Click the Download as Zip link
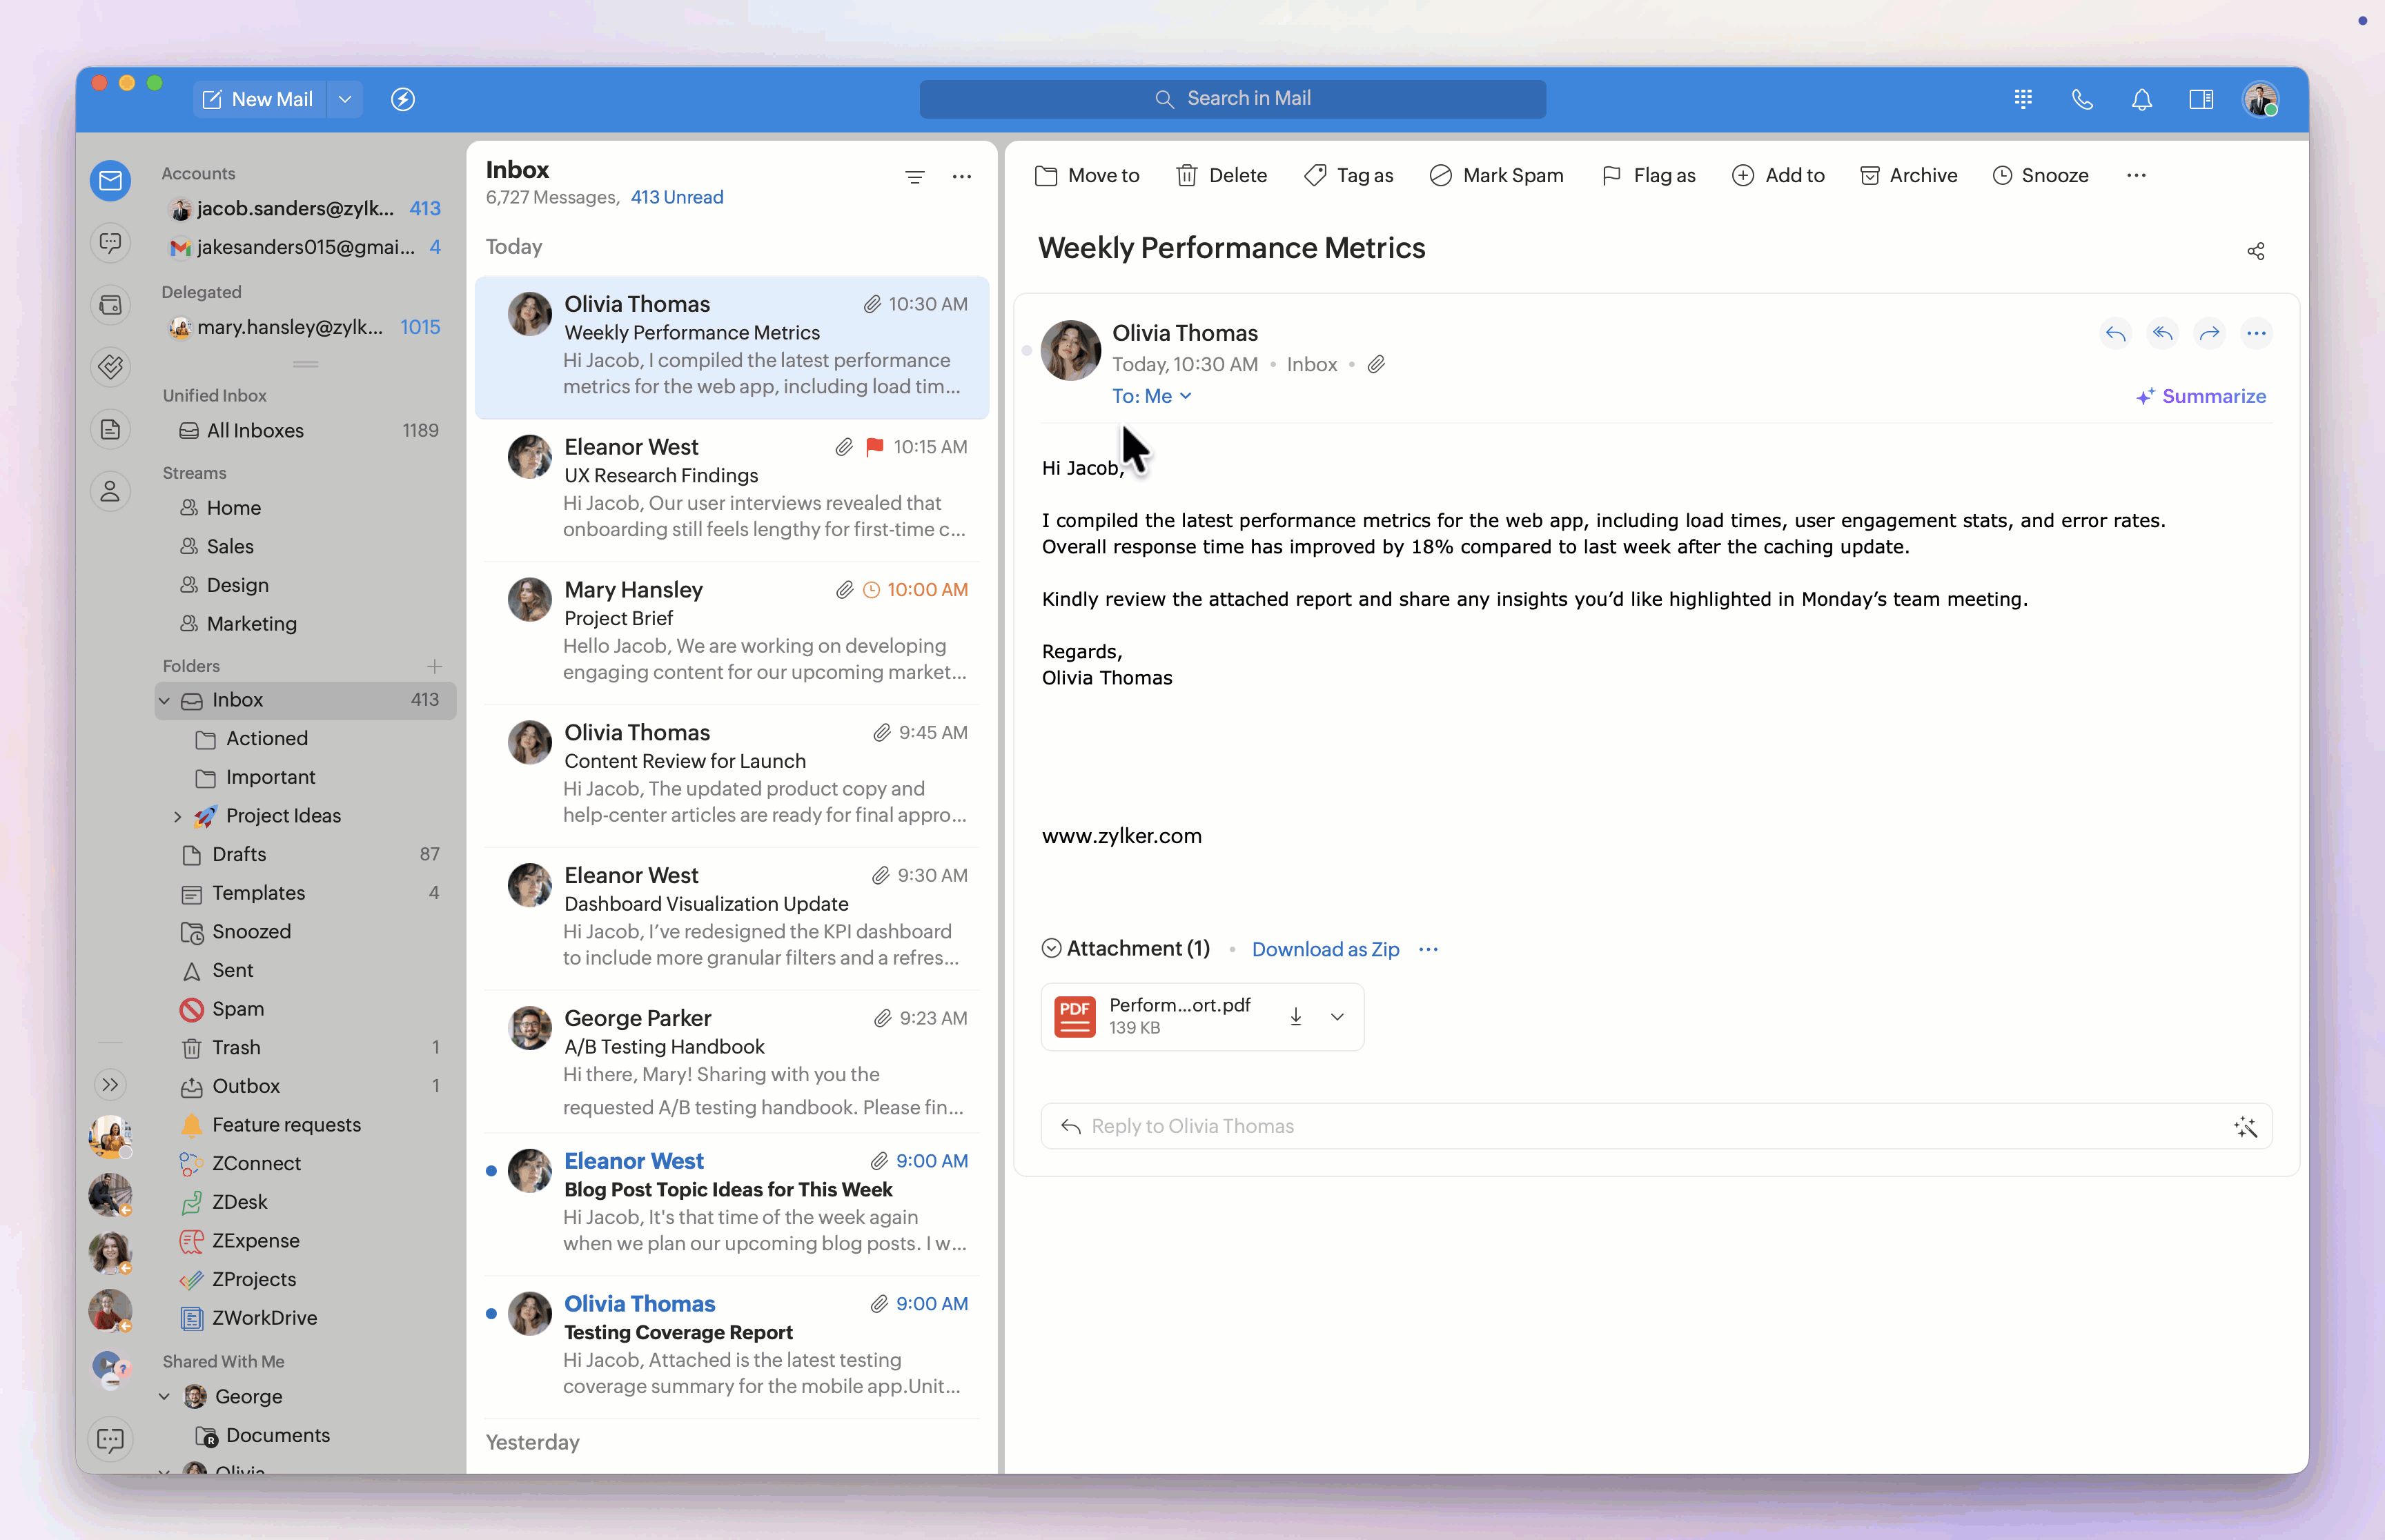Image resolution: width=2385 pixels, height=1540 pixels. click(x=1325, y=949)
